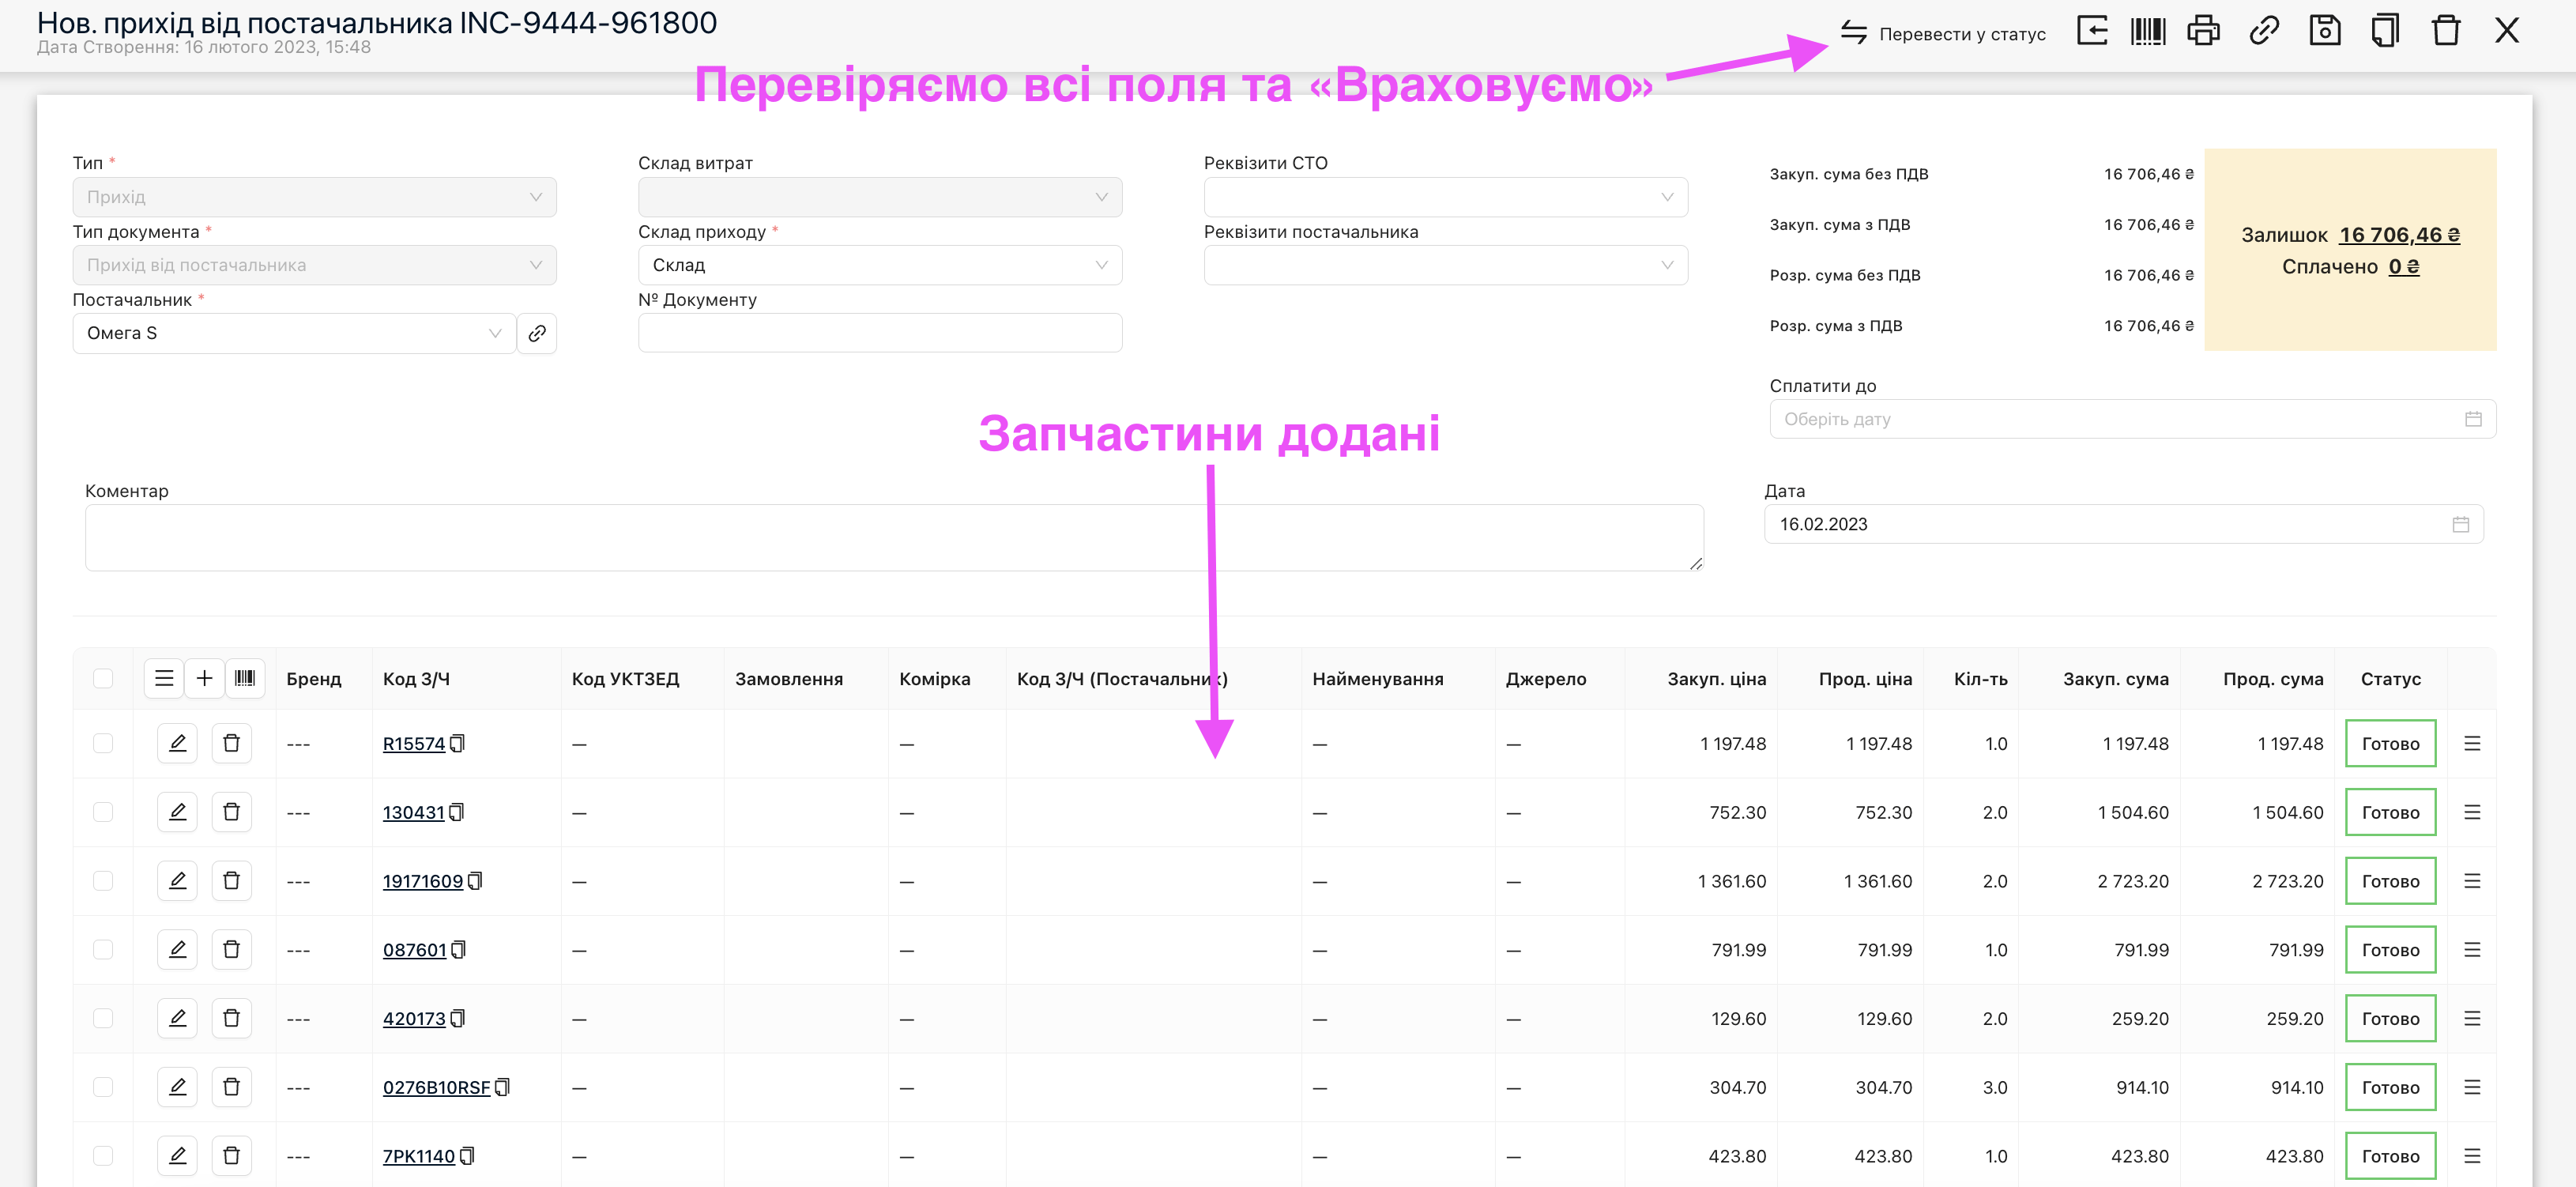Open the Реквізити СТО dropdown
This screenshot has height=1187, width=2576.
pos(1445,197)
